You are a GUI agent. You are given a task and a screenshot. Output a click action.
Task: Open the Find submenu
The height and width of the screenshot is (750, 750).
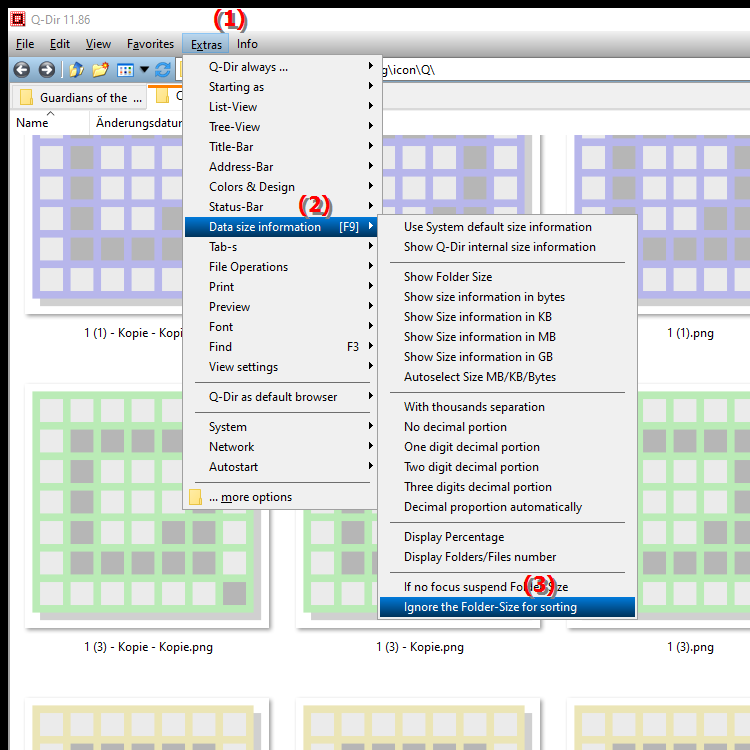point(281,347)
